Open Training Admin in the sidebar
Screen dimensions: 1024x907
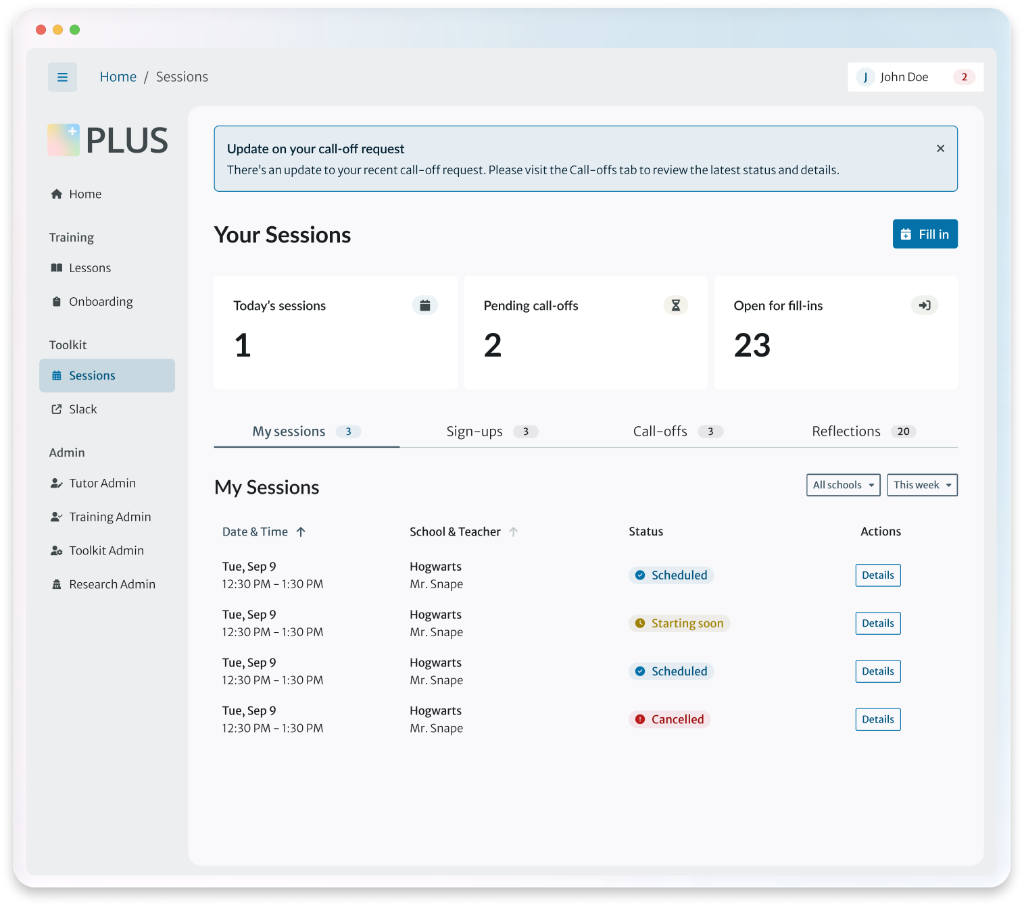tap(107, 517)
